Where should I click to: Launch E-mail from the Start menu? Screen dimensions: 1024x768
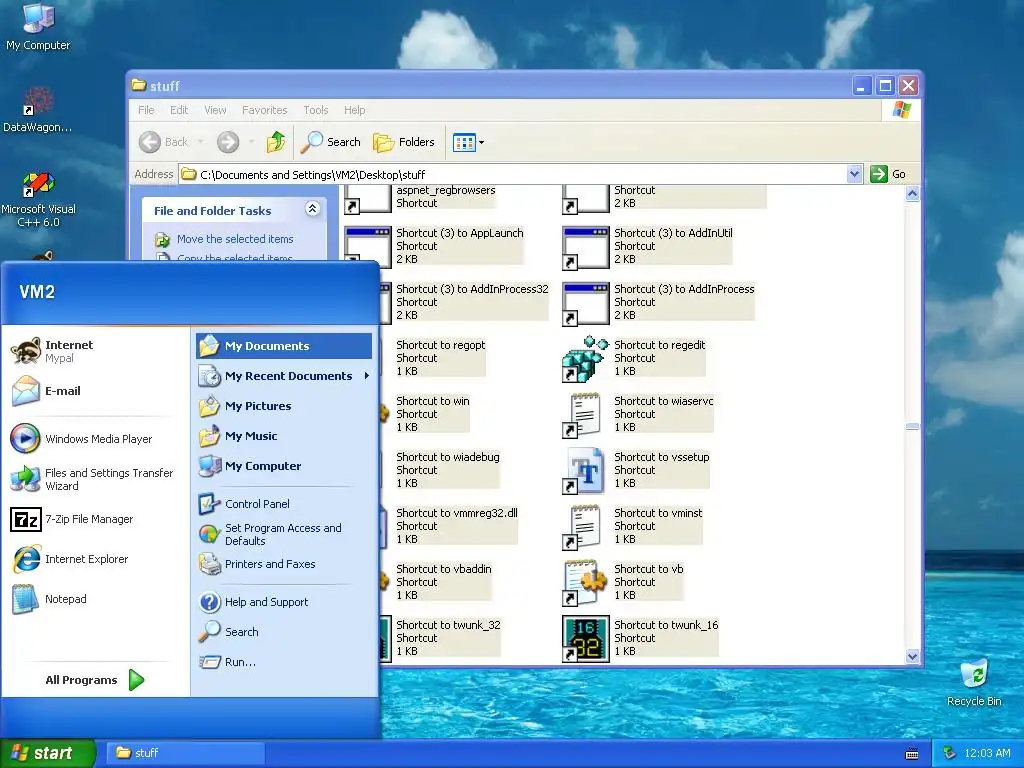tap(46, 391)
